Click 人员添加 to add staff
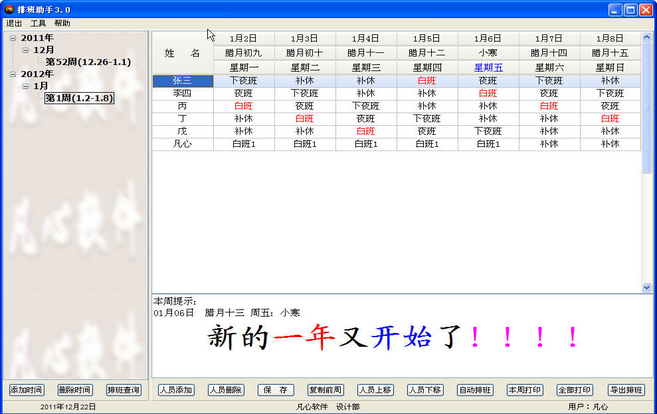 click(x=177, y=389)
